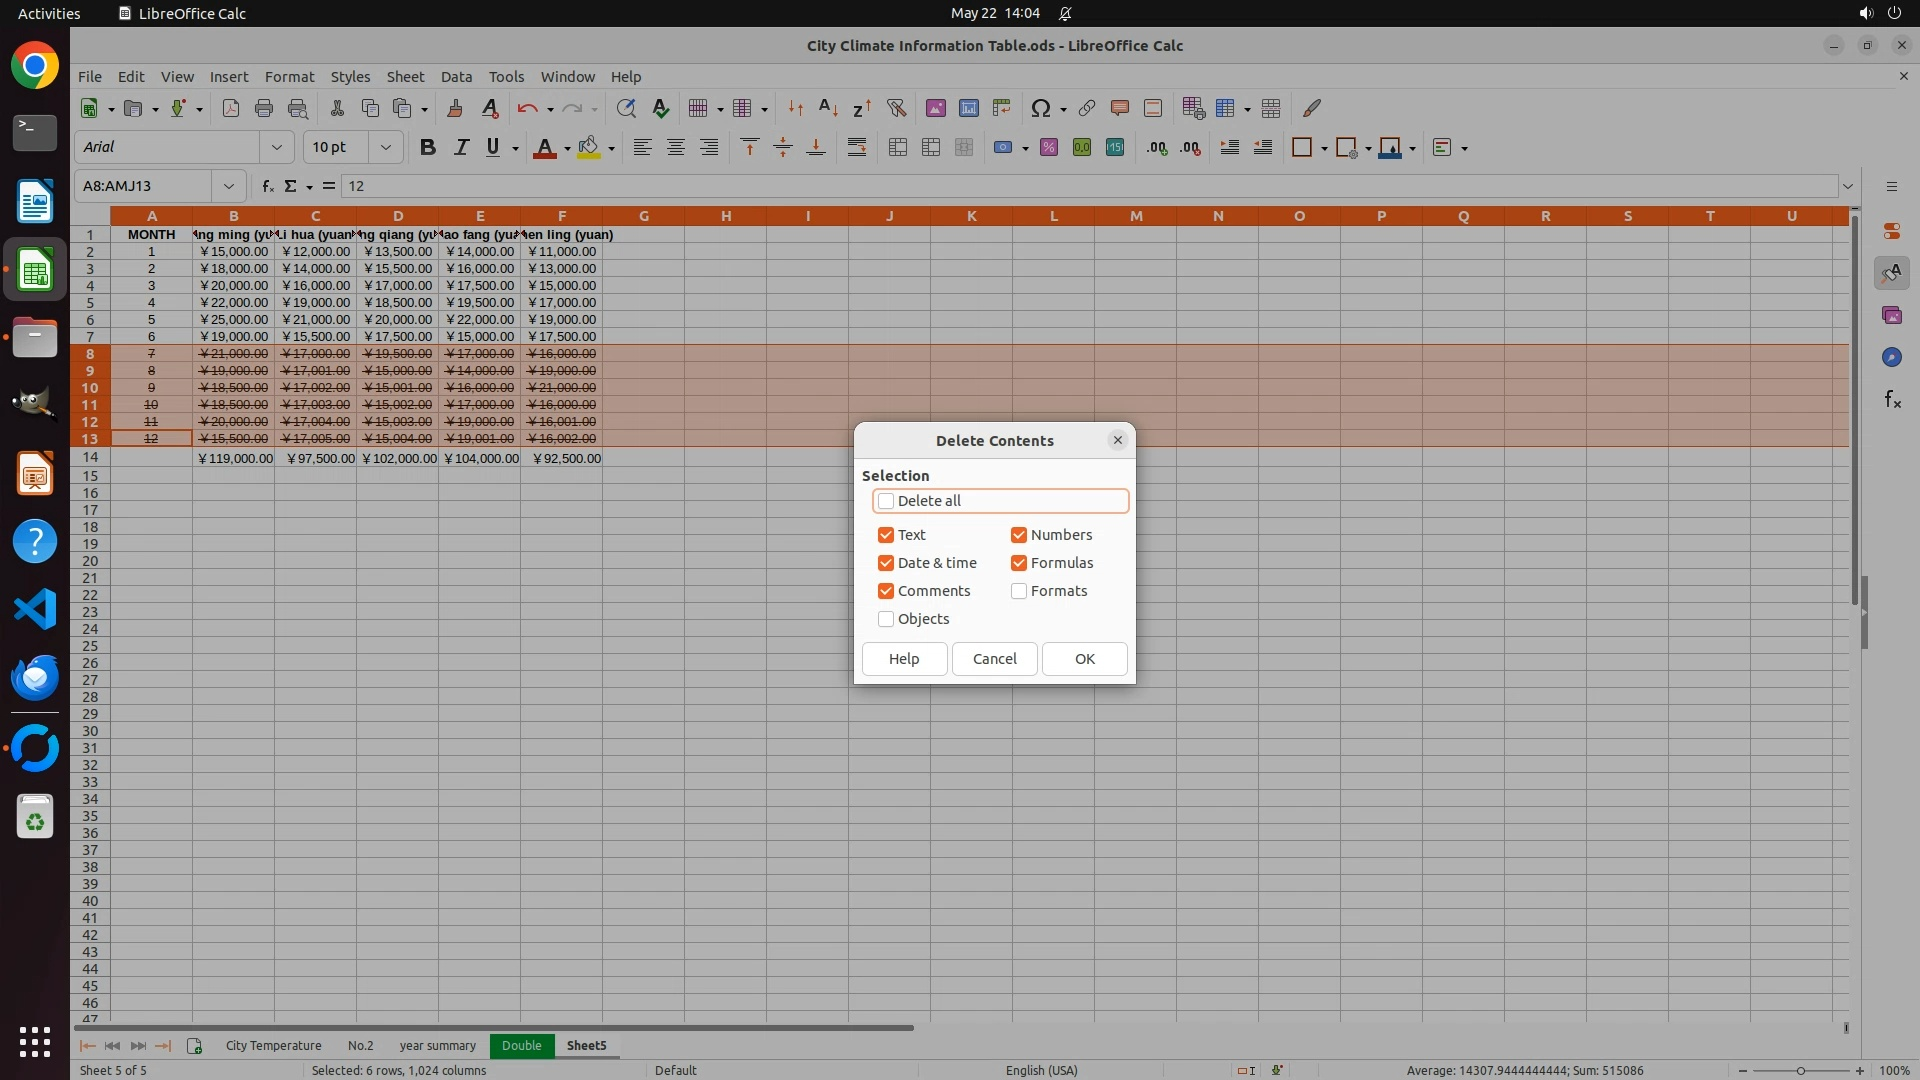This screenshot has height=1080, width=1920.
Task: Expand the Name Box dropdown arrow
Action: pos(229,186)
